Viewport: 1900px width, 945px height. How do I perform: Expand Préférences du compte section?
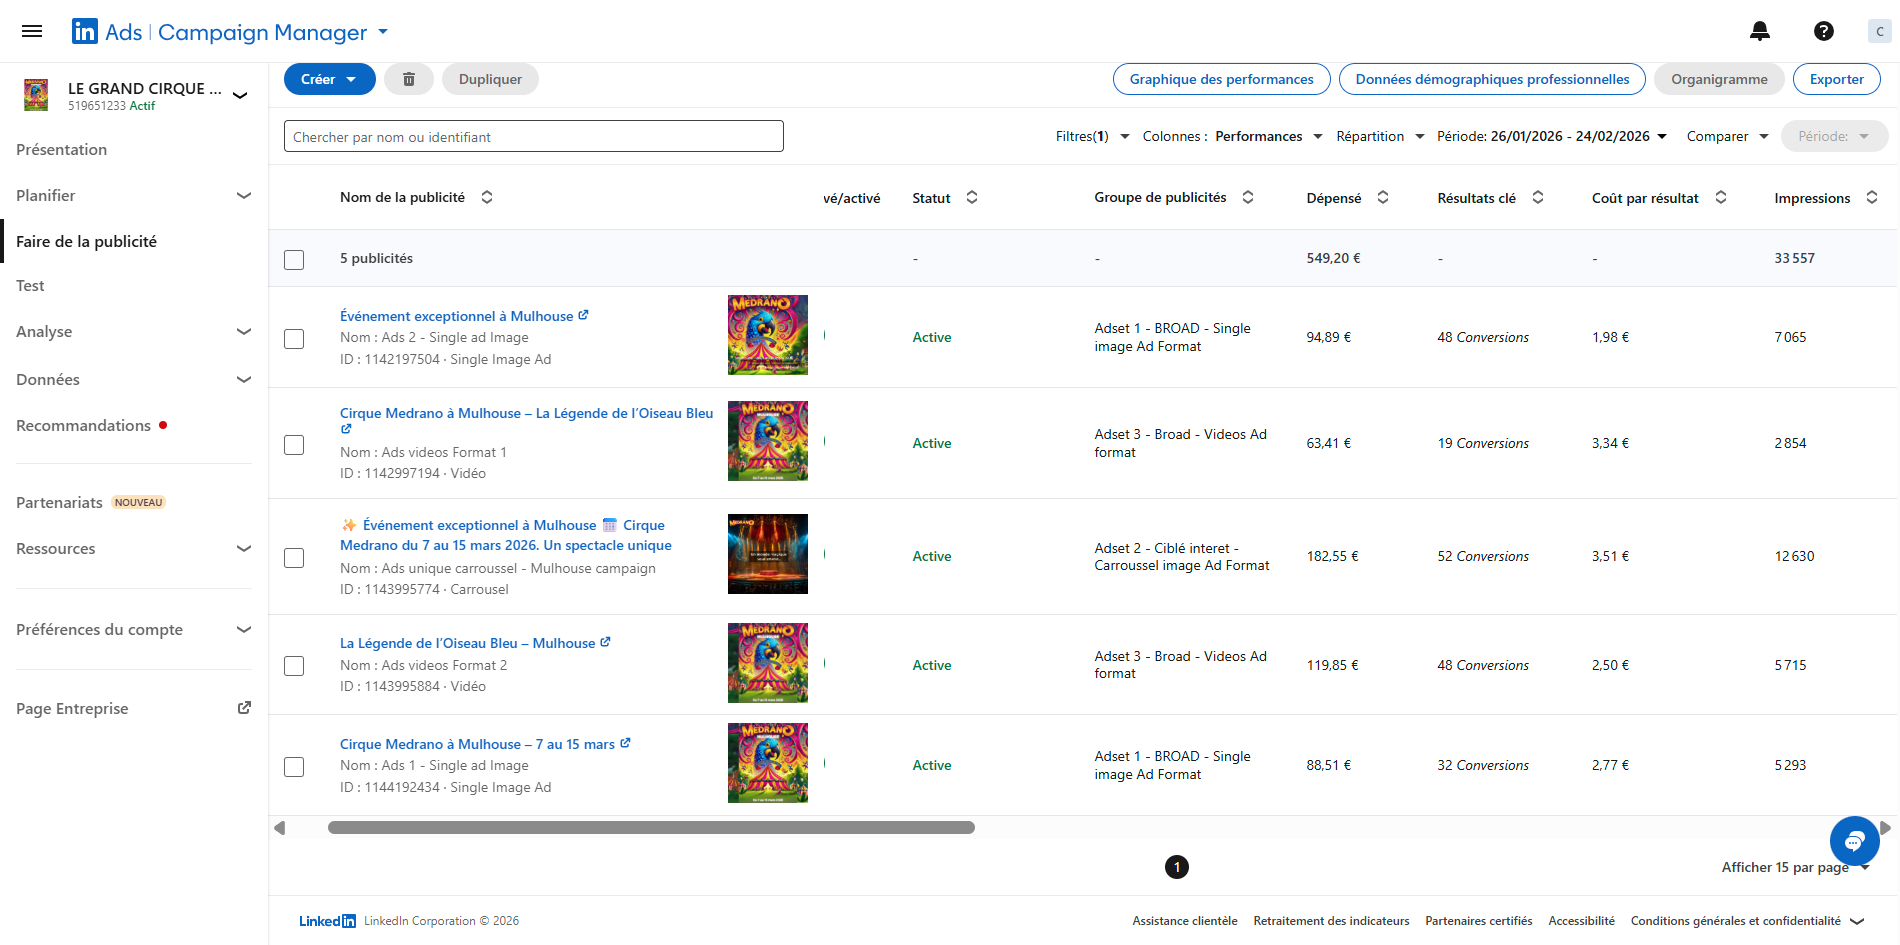(134, 629)
